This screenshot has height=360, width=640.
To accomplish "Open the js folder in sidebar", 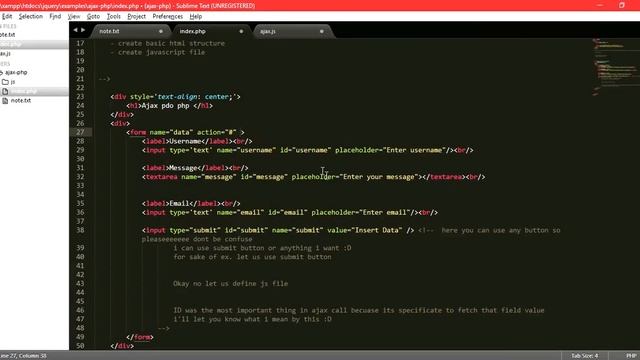I will tap(13, 82).
